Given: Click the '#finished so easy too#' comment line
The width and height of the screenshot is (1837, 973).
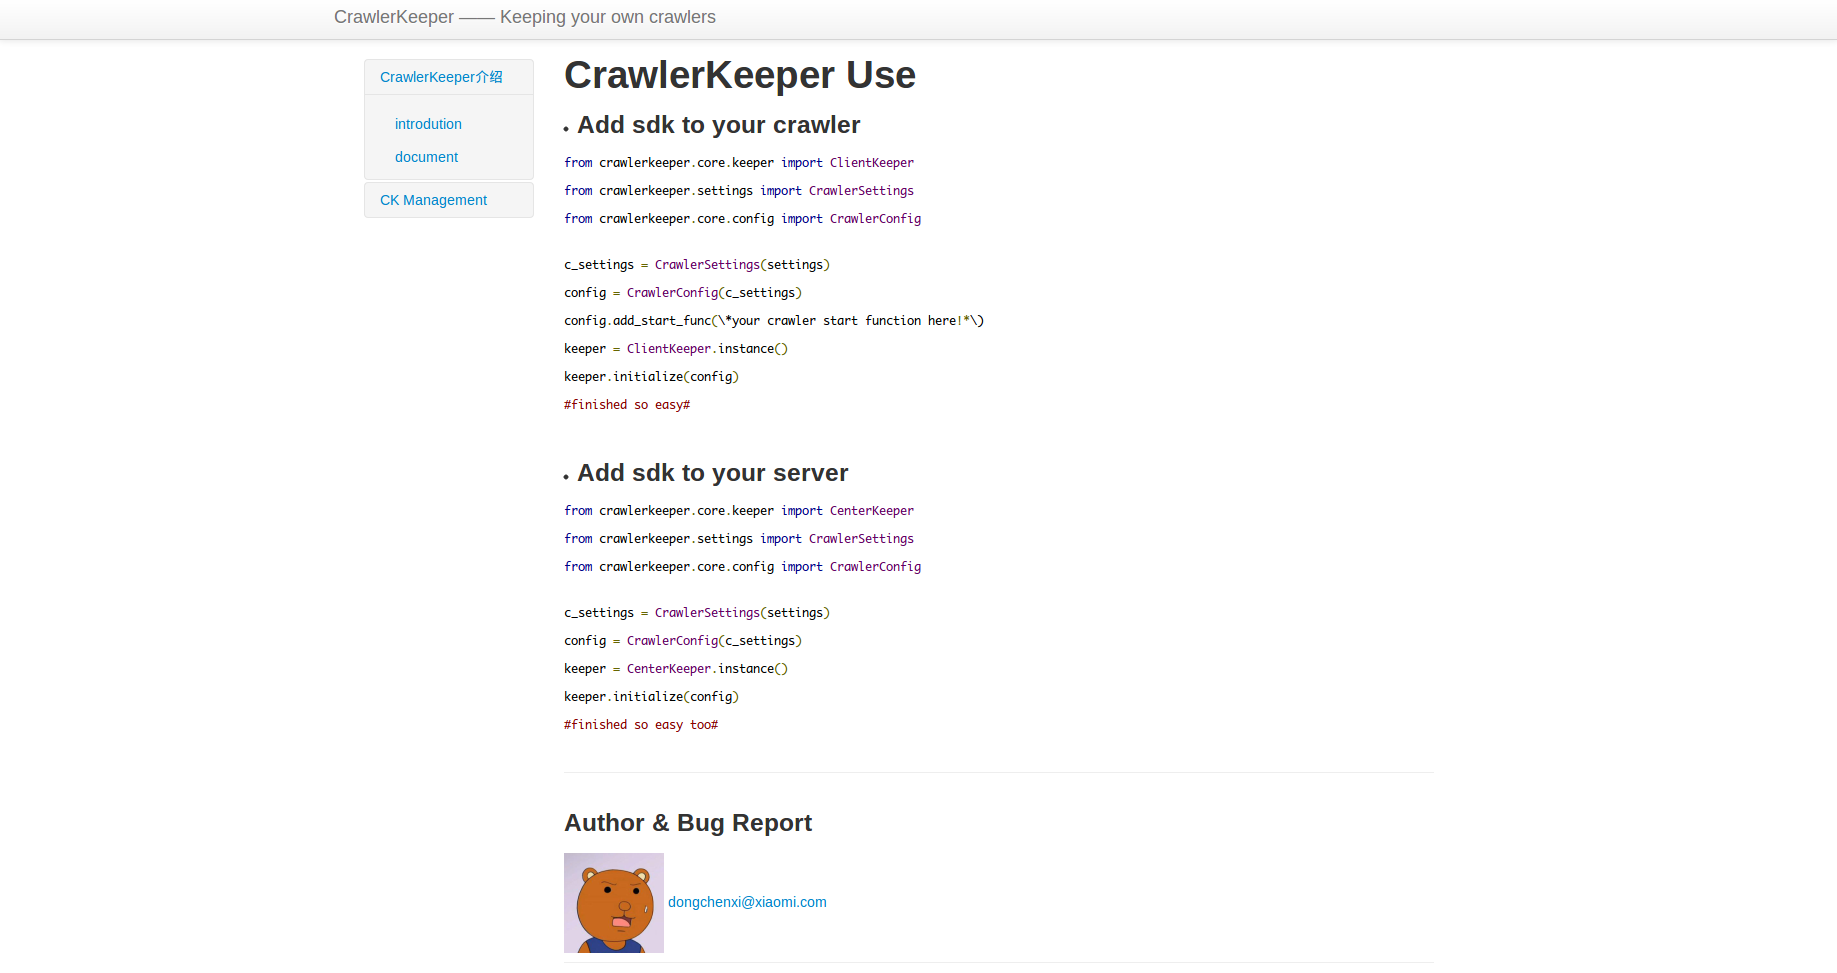Looking at the screenshot, I should pyautogui.click(x=641, y=725).
